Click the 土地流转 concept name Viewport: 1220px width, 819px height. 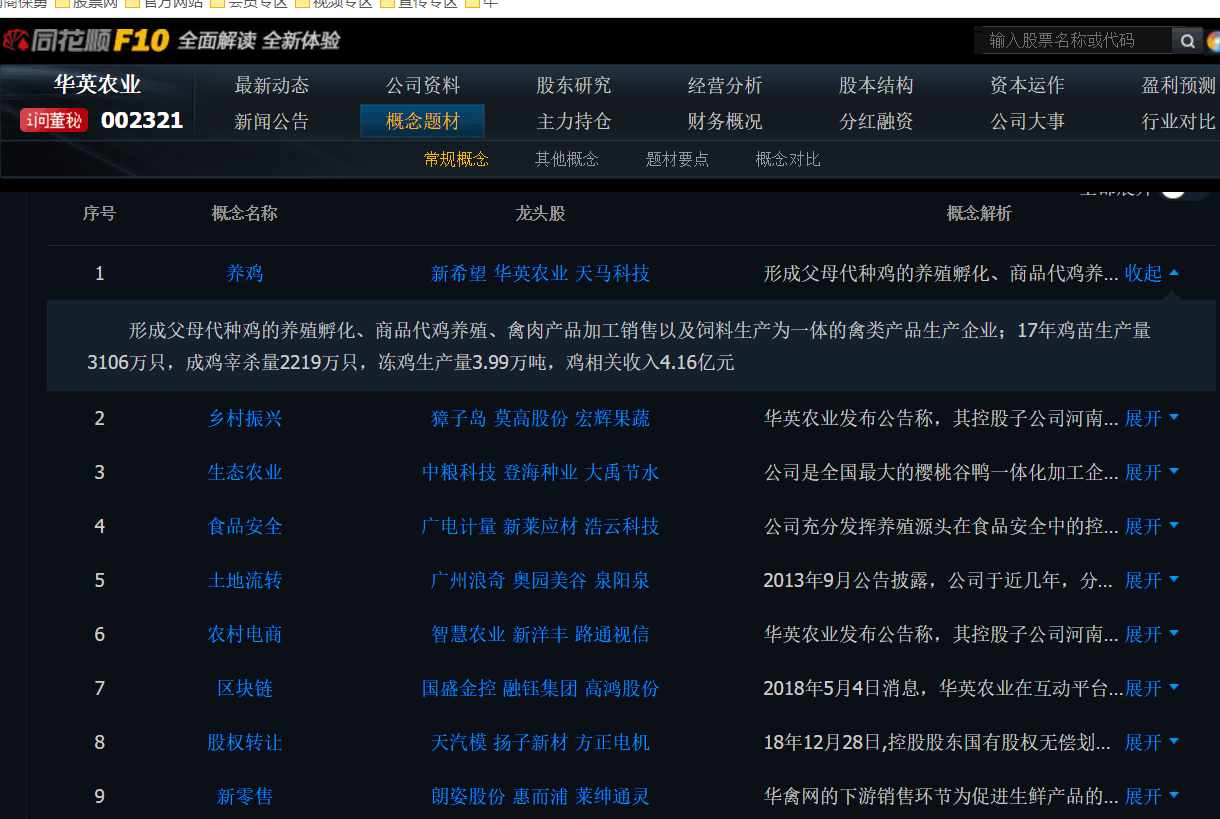point(245,580)
